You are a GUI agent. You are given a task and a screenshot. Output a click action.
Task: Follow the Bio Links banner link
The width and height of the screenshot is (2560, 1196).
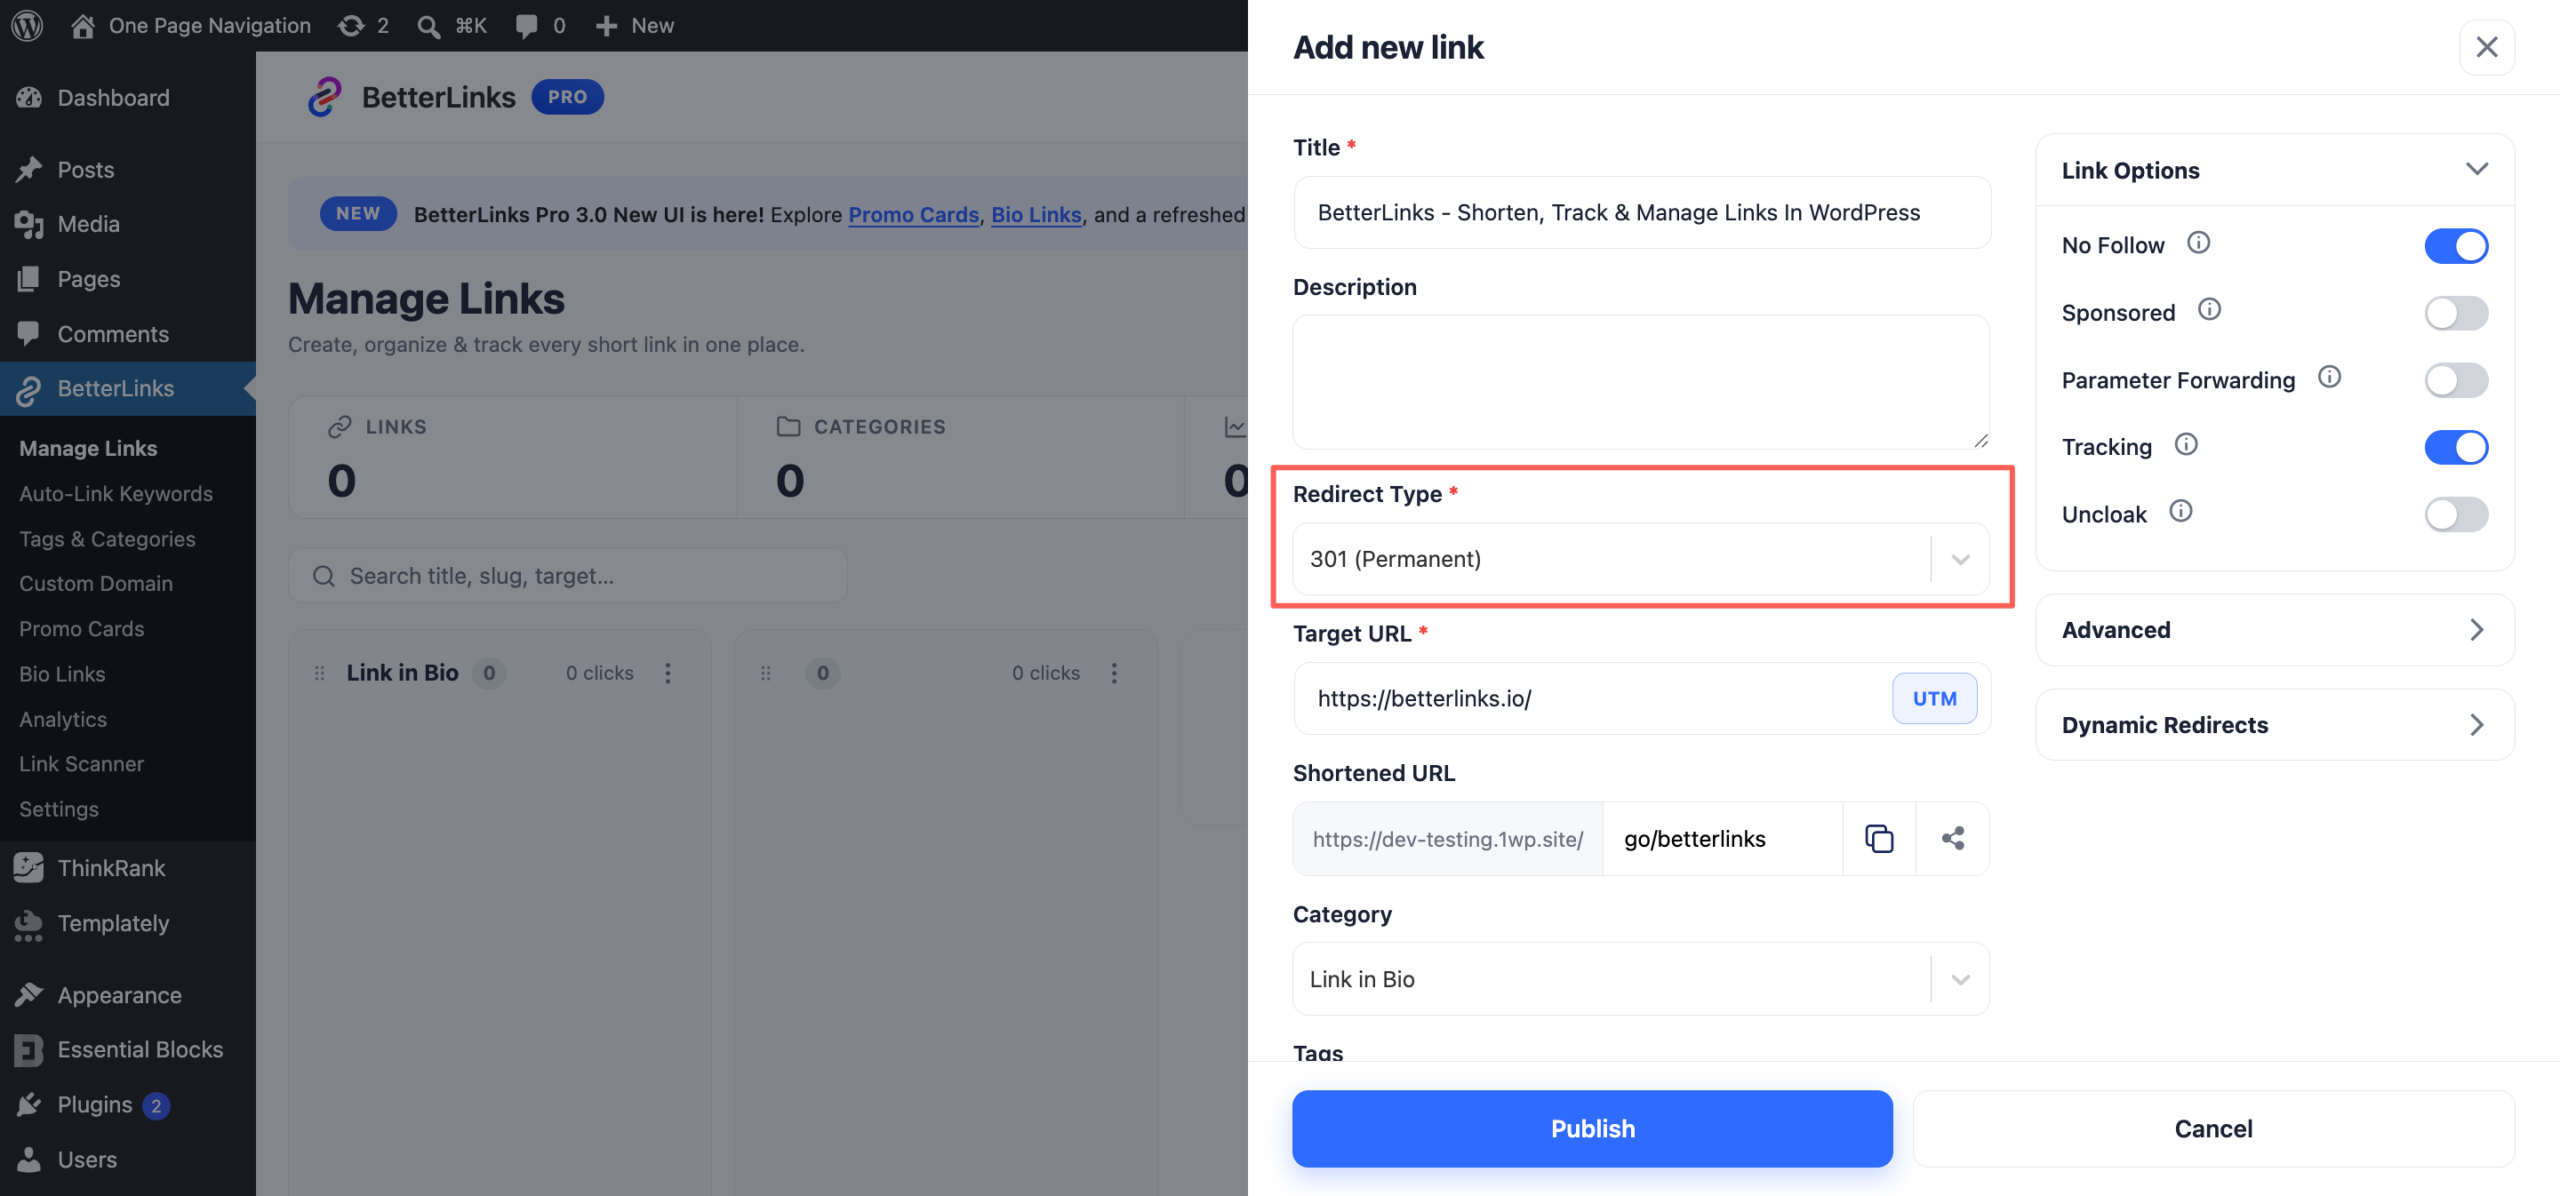[x=1036, y=214]
